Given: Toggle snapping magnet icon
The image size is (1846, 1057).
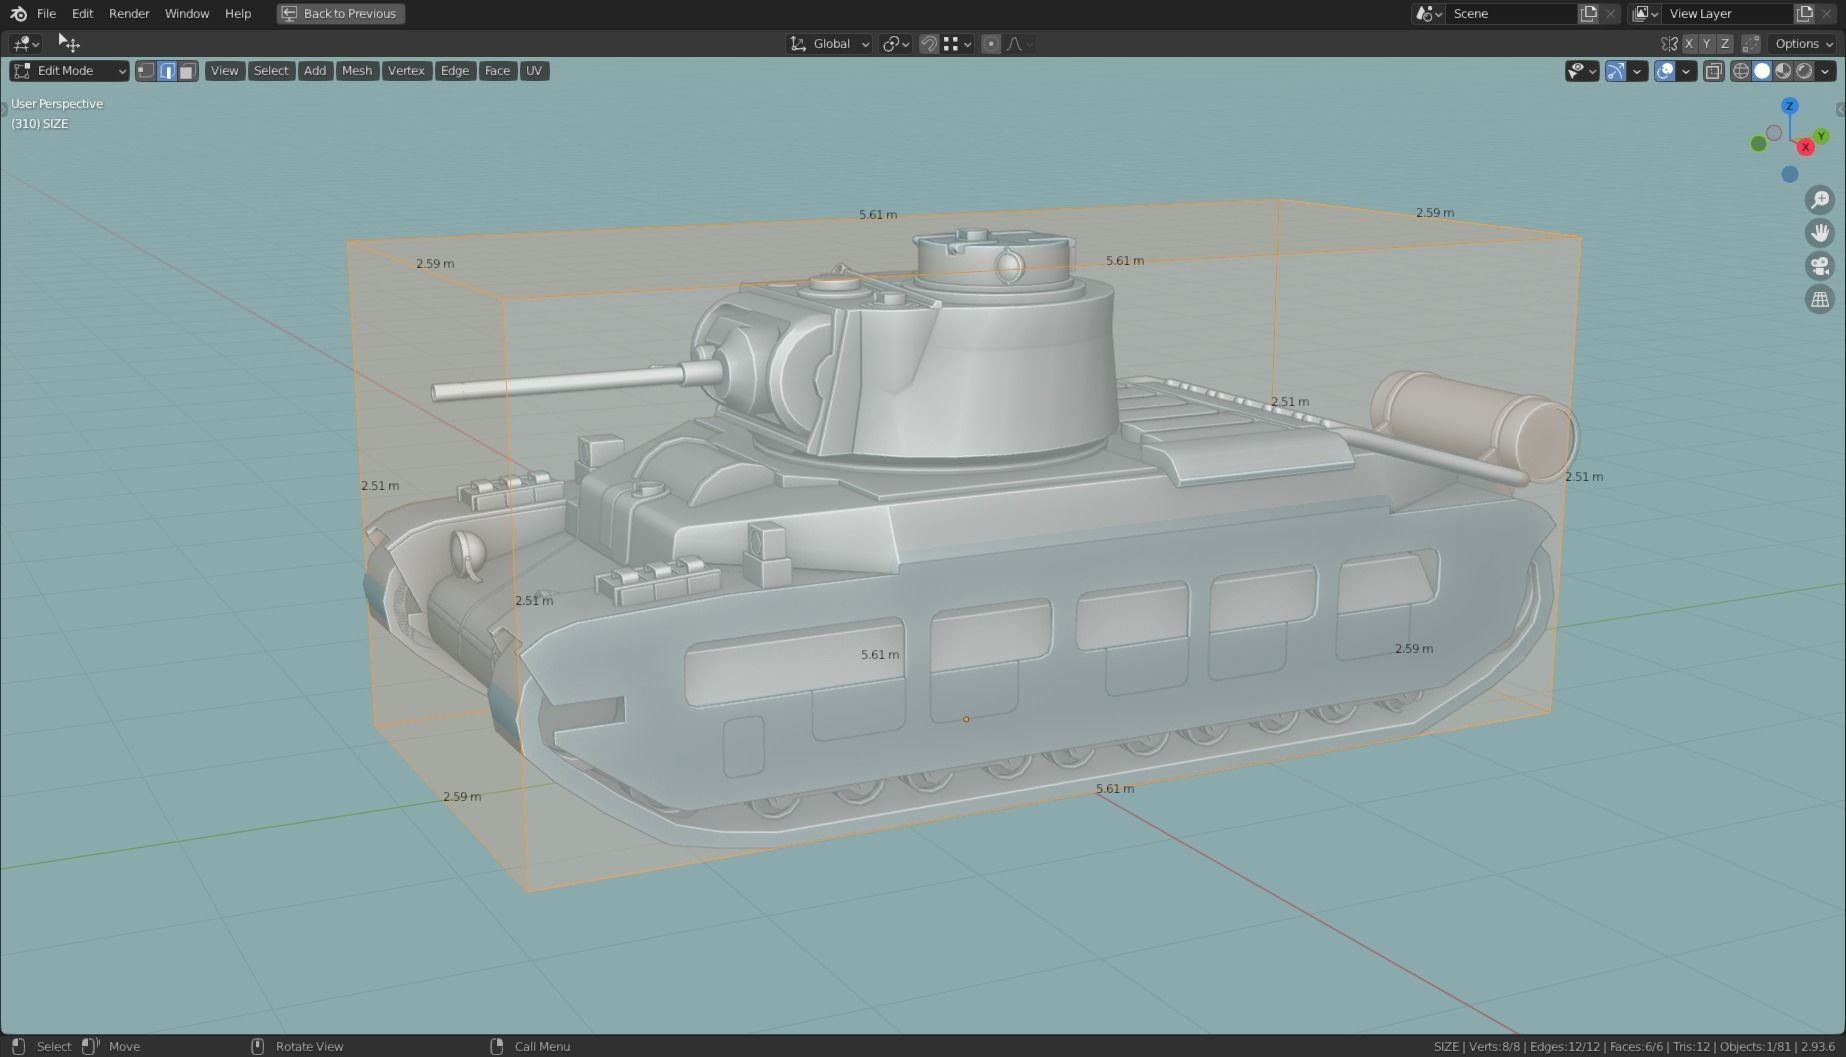Looking at the screenshot, I should (929, 43).
